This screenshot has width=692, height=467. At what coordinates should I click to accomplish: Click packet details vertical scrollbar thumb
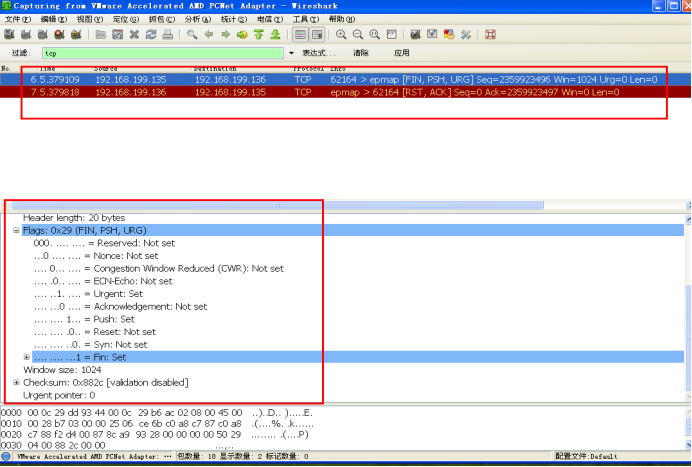click(688, 338)
